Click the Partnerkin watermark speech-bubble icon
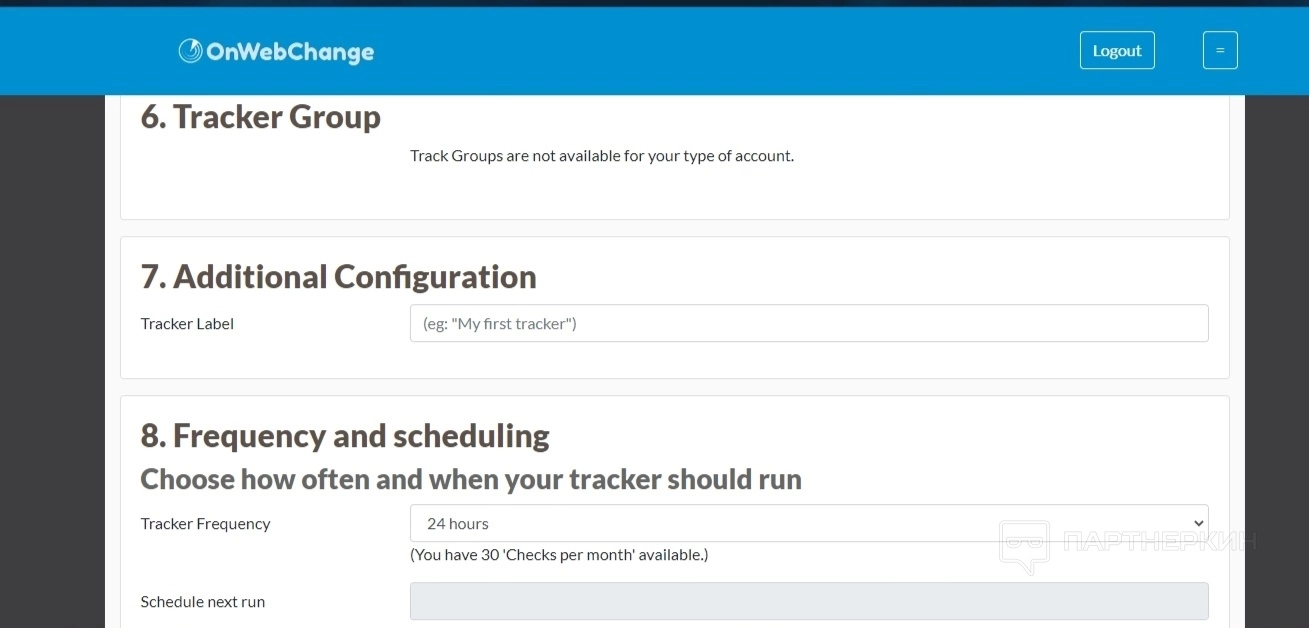 pyautogui.click(x=1024, y=546)
